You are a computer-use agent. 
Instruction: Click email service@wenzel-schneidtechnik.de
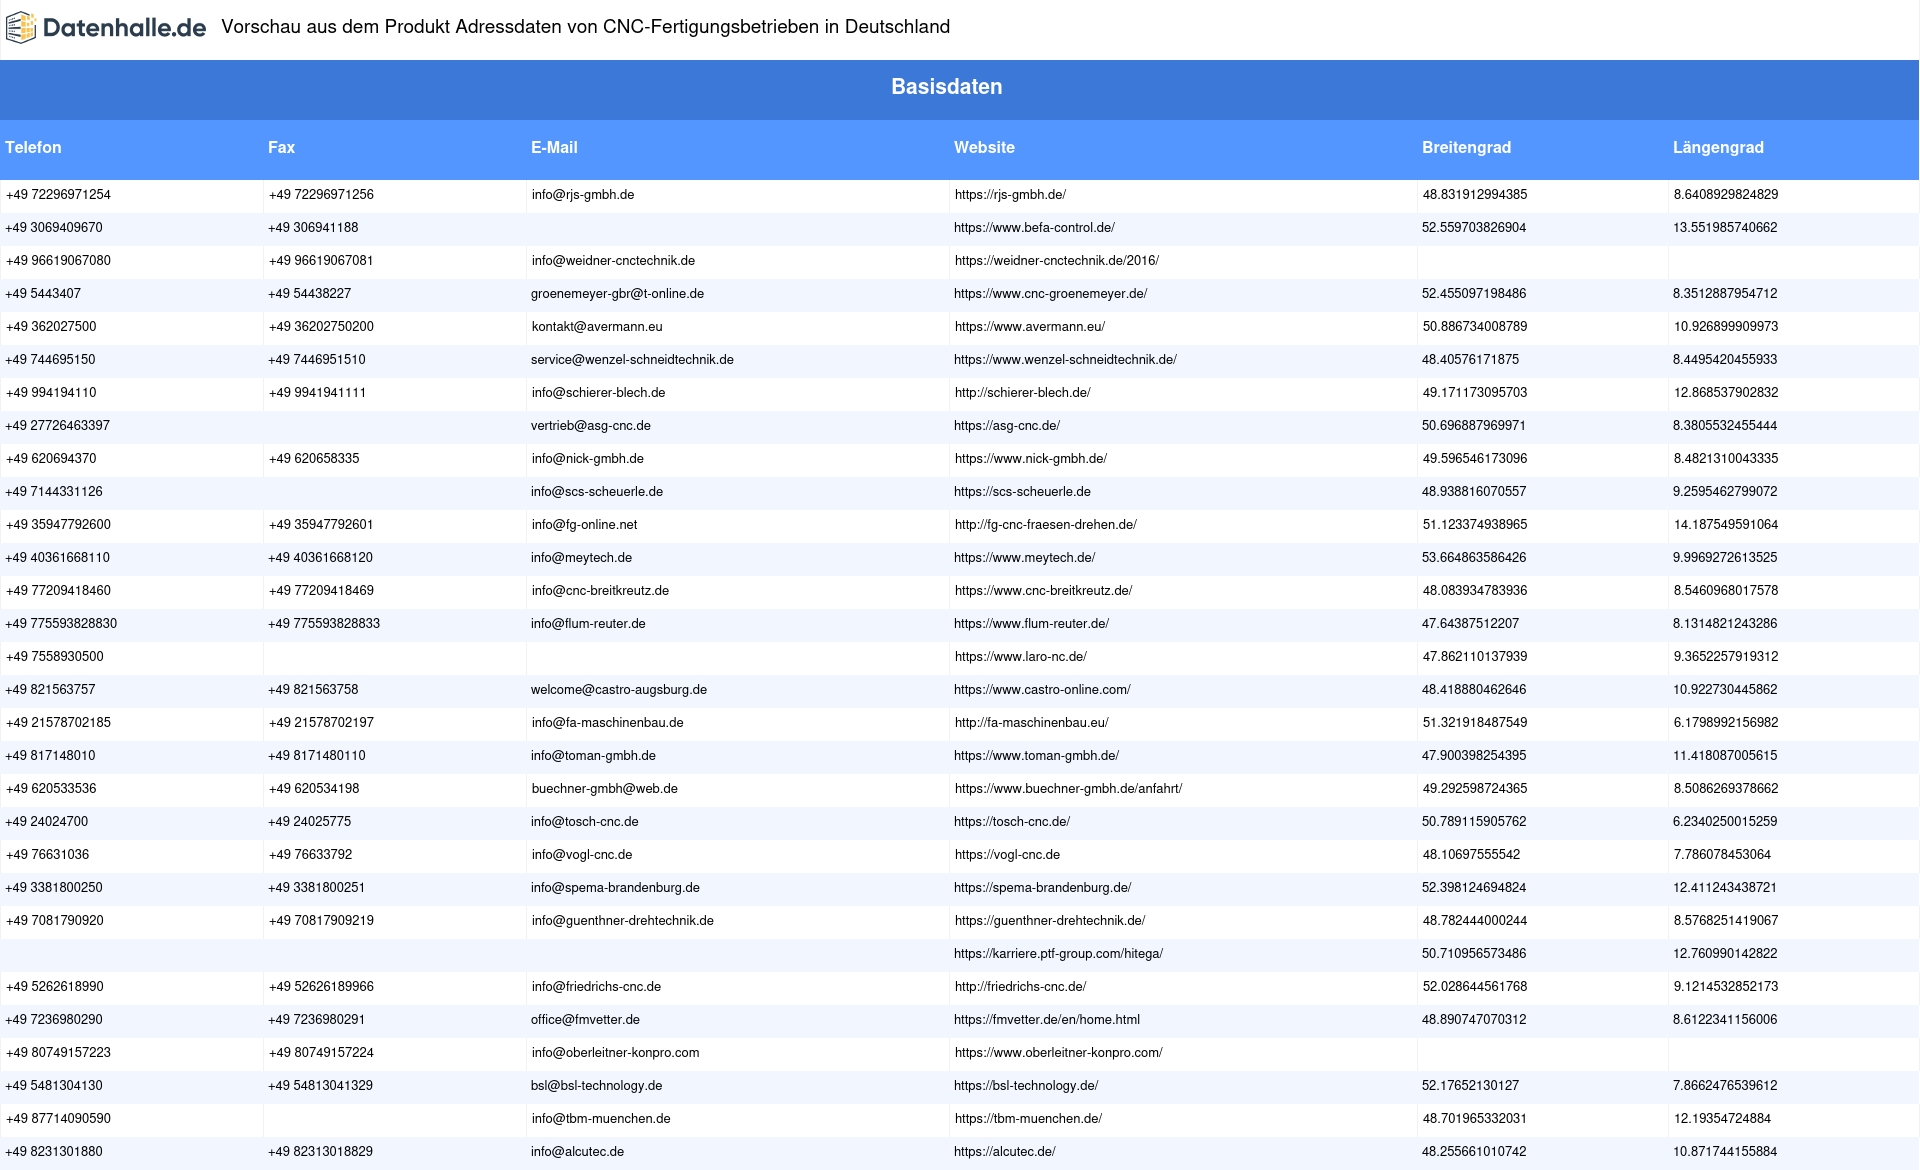632,360
